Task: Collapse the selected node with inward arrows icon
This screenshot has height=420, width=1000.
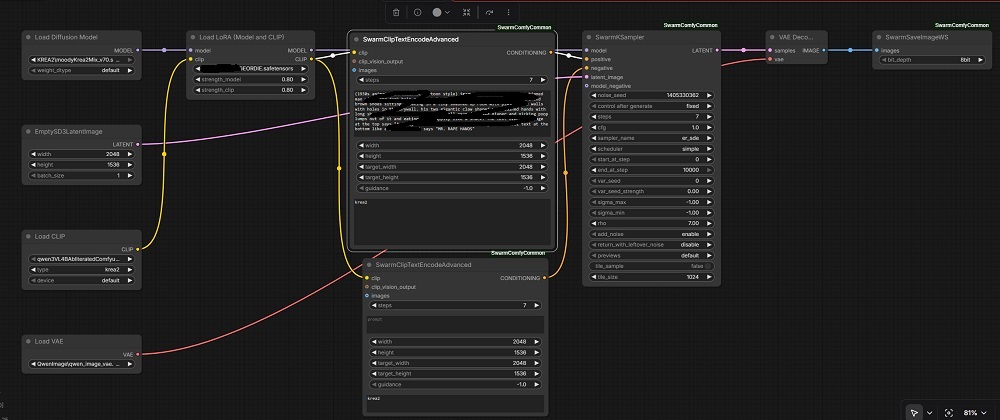Action: [x=467, y=12]
